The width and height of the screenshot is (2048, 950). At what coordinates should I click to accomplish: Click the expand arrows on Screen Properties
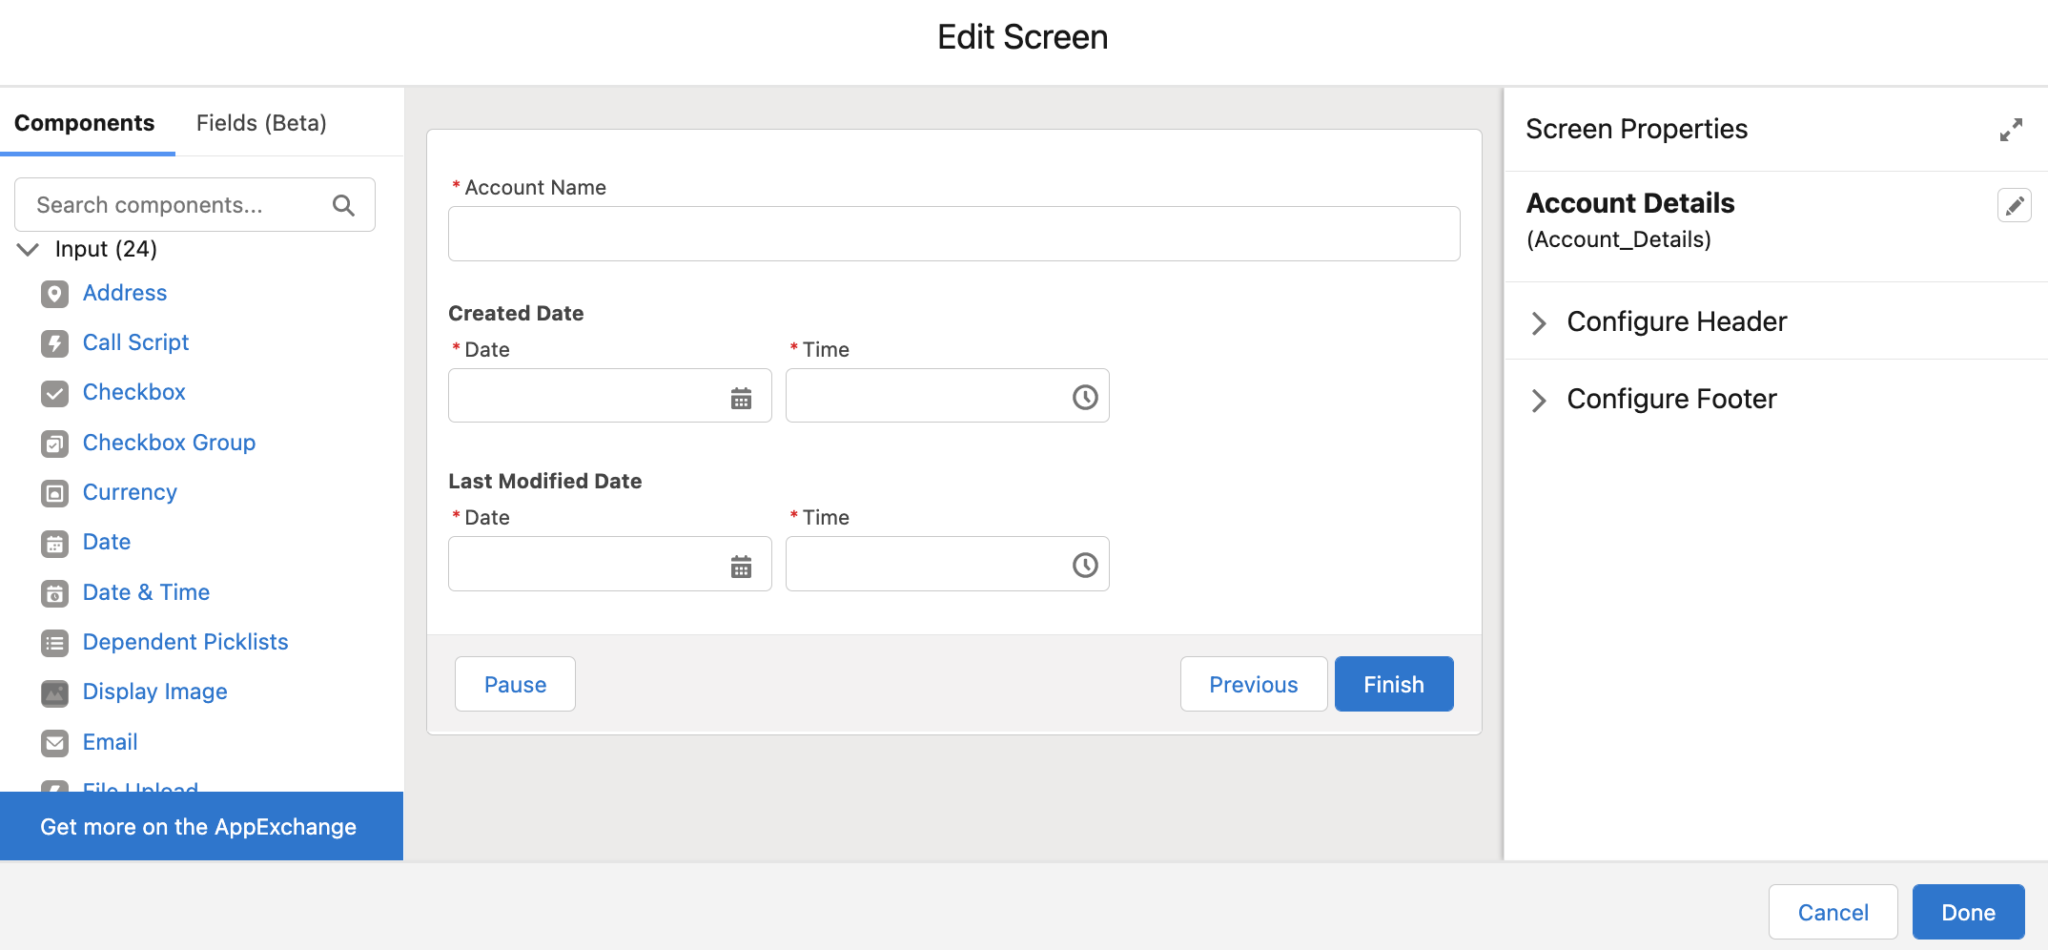click(2011, 129)
